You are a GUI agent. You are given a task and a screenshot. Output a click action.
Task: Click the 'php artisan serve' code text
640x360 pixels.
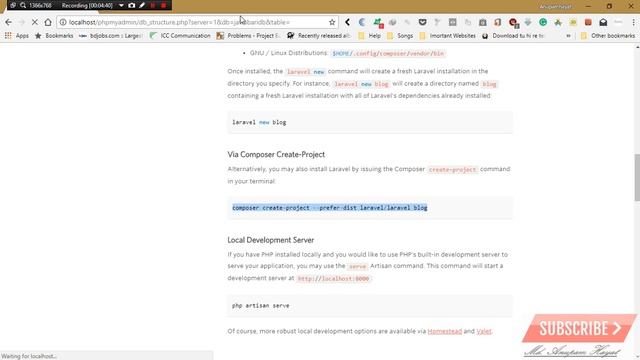coord(261,305)
